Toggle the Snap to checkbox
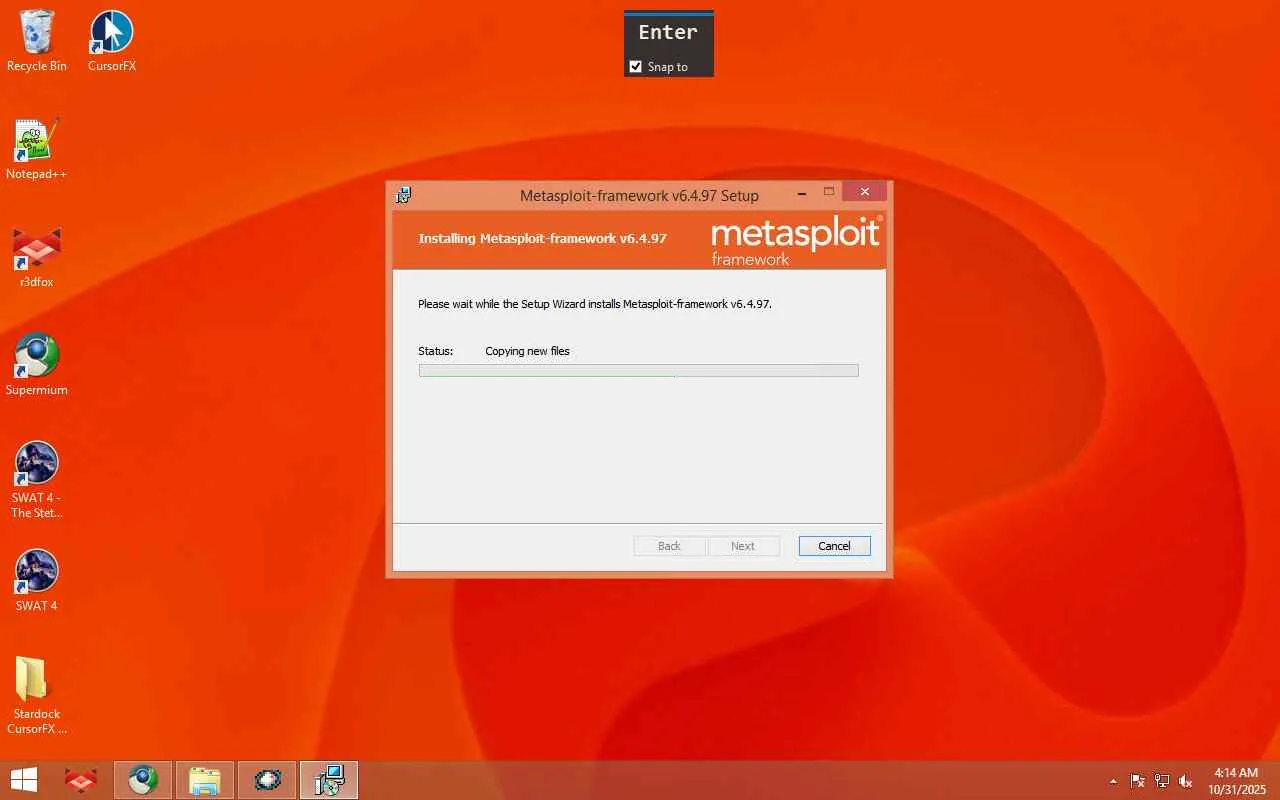Image resolution: width=1280 pixels, height=800 pixels. tap(635, 67)
